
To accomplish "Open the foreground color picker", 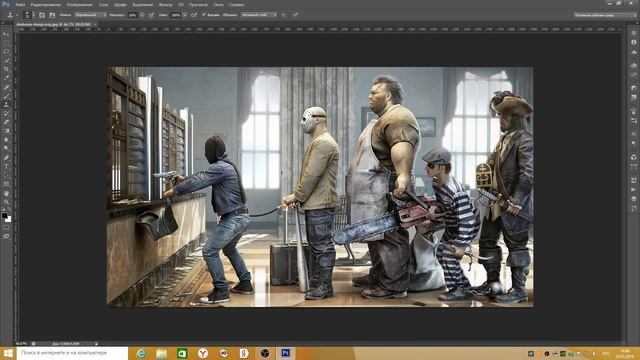I will (x=4, y=215).
